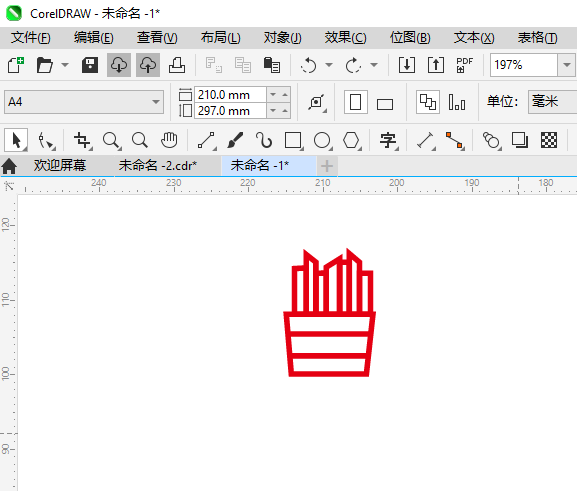The width and height of the screenshot is (577, 491).
Task: Click the page height 297.0 mm field
Action: point(230,110)
